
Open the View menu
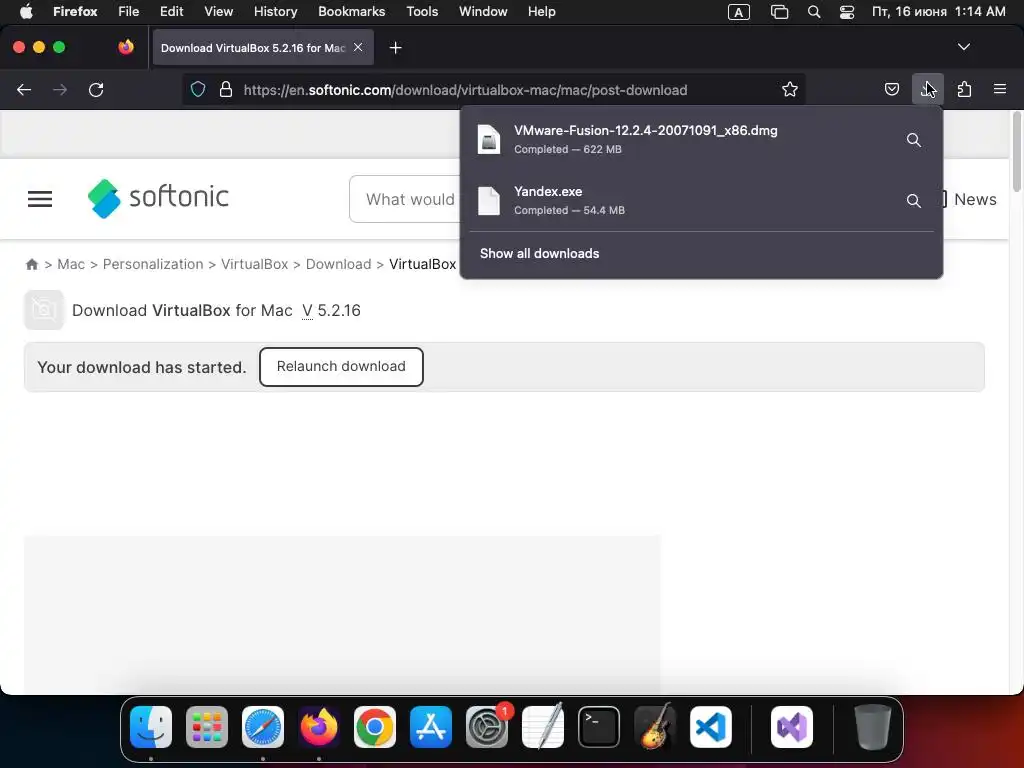pos(218,11)
